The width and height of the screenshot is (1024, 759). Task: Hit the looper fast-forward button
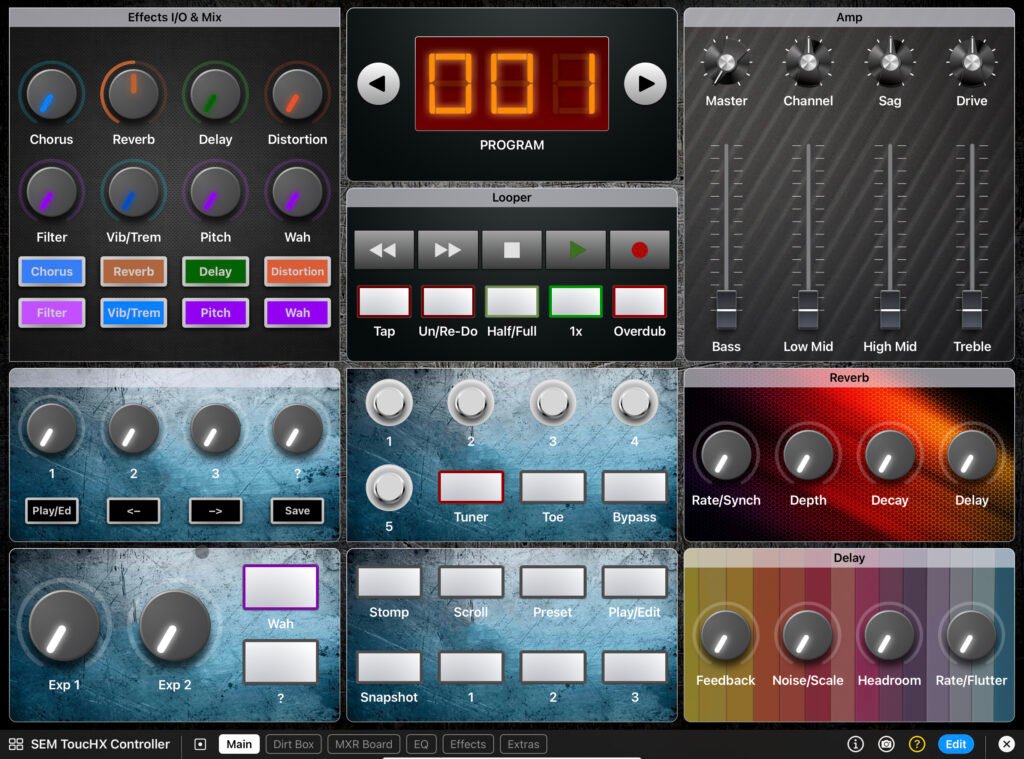[447, 250]
